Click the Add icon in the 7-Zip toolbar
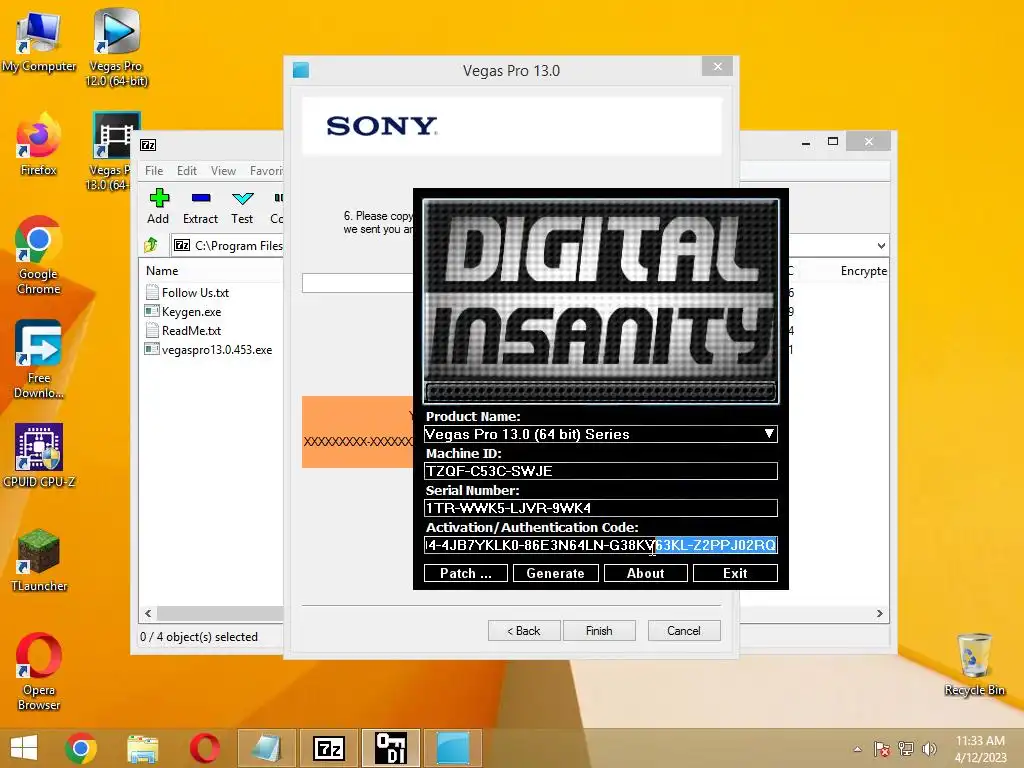The image size is (1024, 768). tap(158, 206)
